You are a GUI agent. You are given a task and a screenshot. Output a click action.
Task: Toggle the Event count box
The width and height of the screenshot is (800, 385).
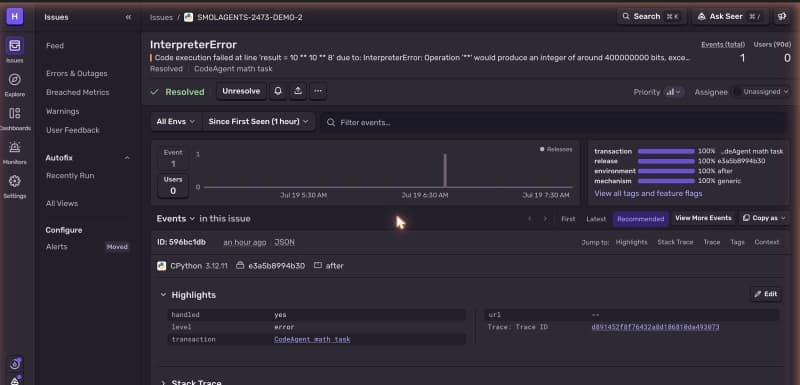point(173,158)
